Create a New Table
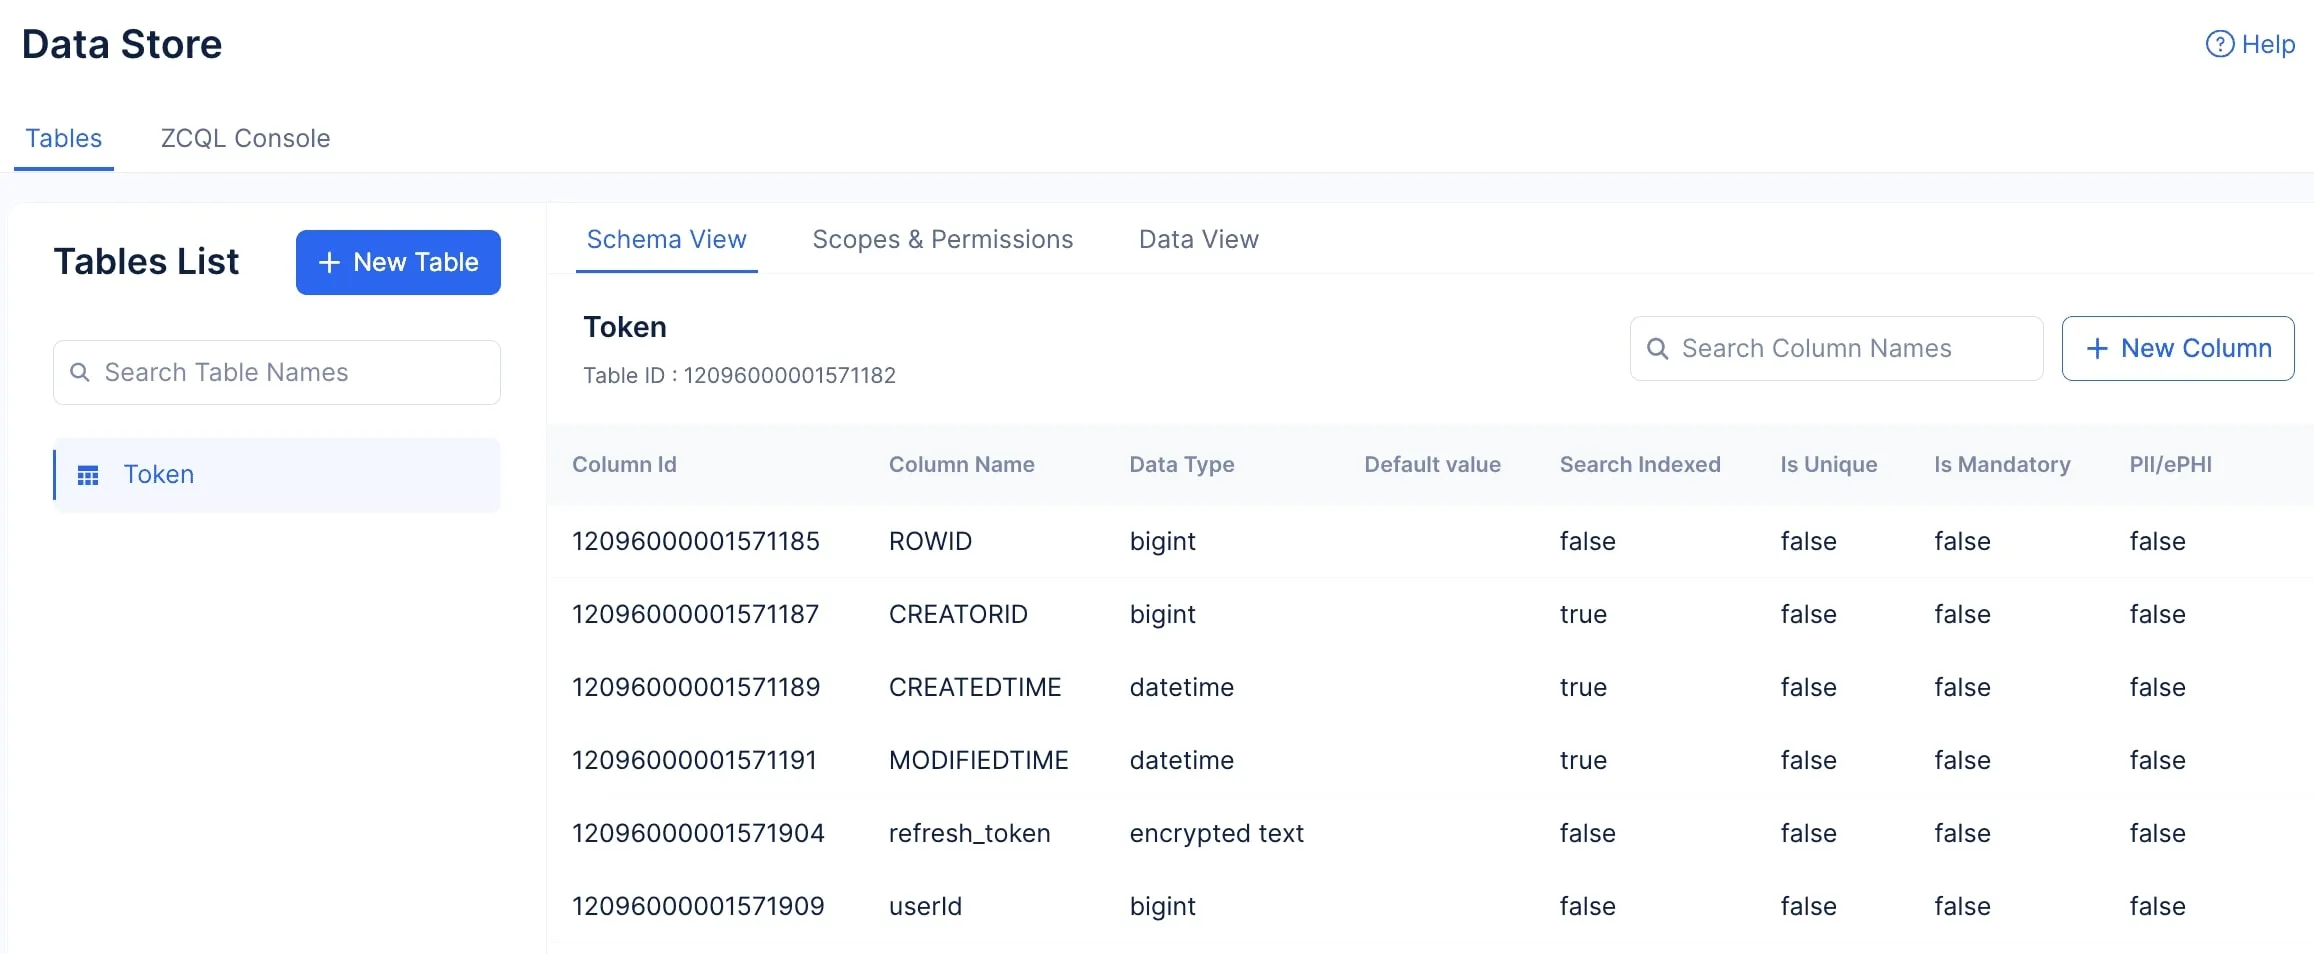Image resolution: width=2314 pixels, height=954 pixels. point(398,262)
